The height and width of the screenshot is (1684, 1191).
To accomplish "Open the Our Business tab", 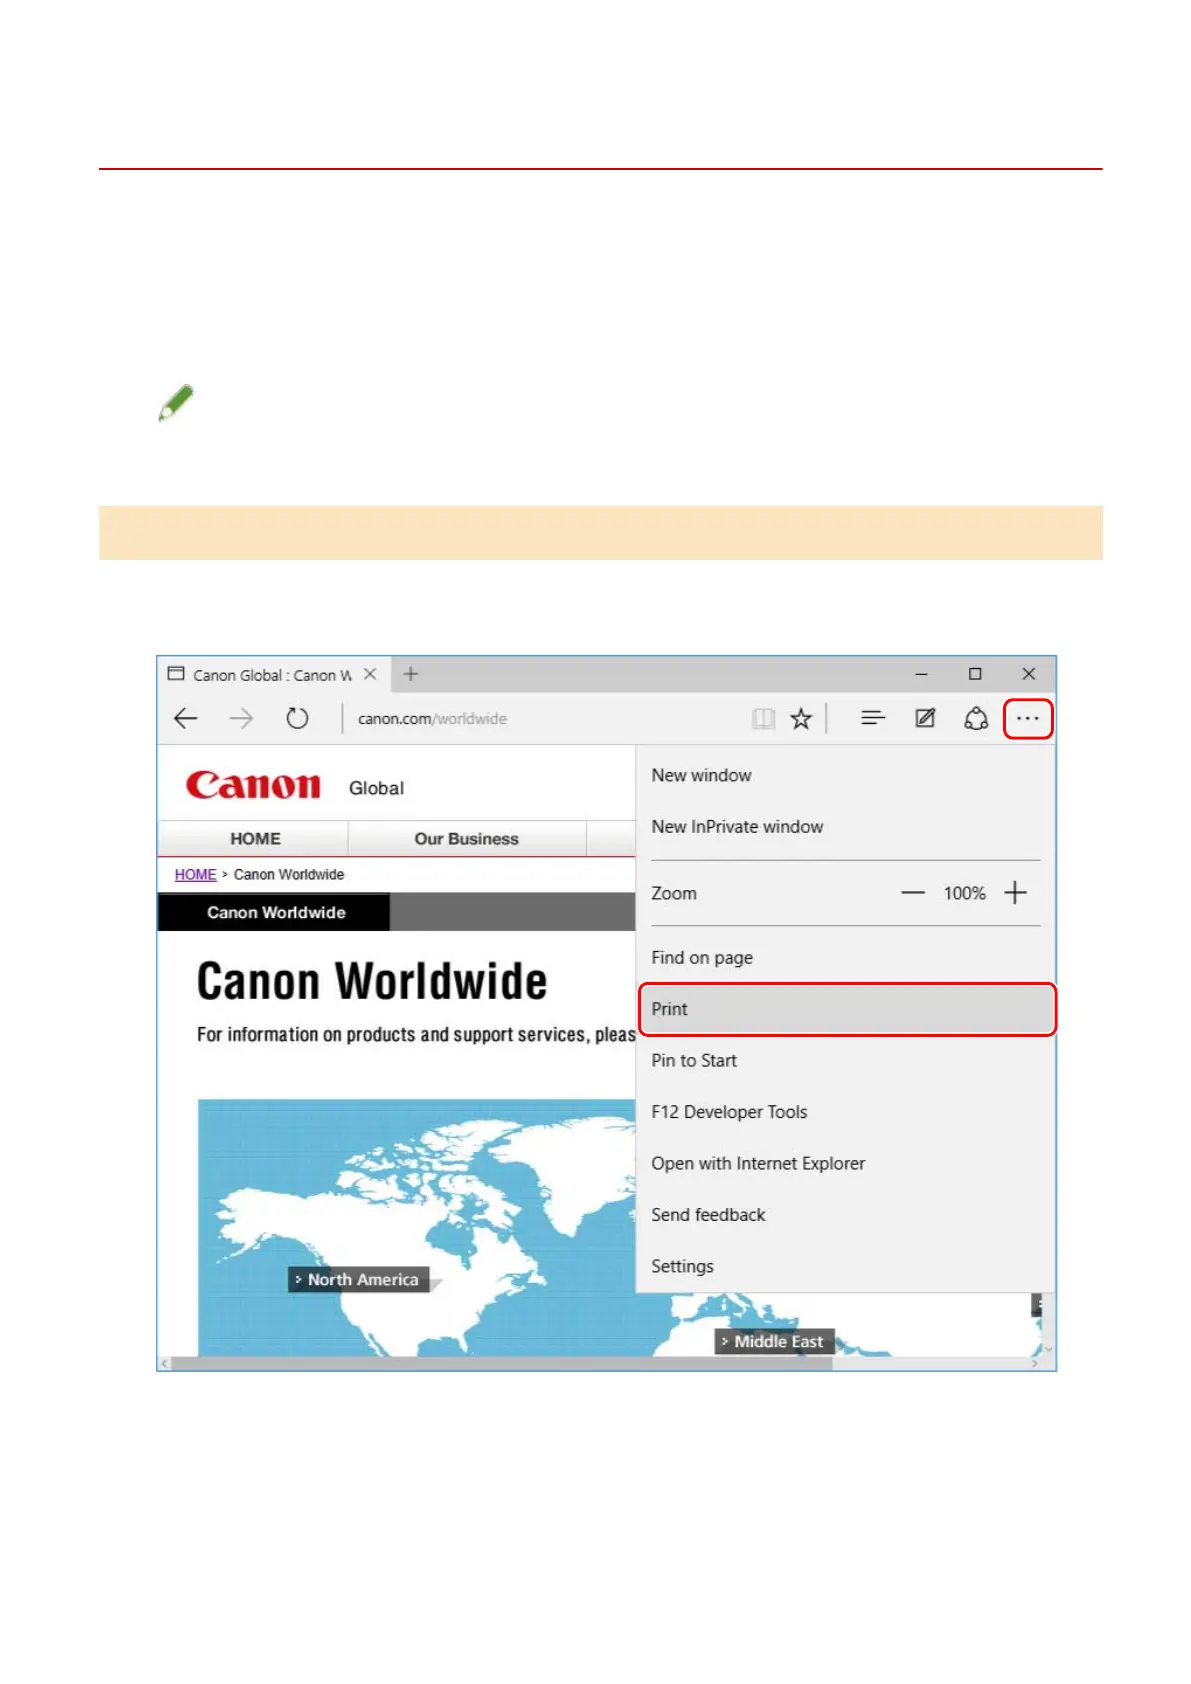I will click(467, 839).
